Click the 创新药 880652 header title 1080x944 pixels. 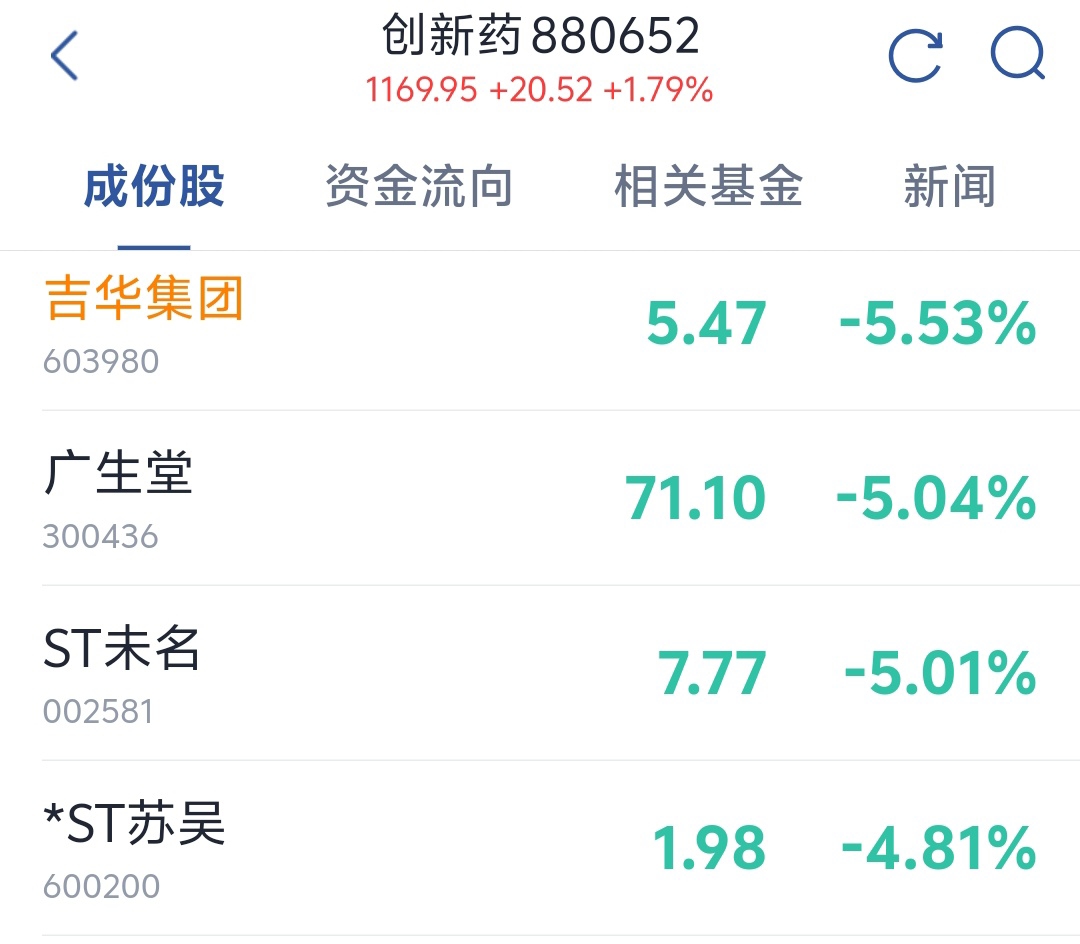tap(541, 35)
